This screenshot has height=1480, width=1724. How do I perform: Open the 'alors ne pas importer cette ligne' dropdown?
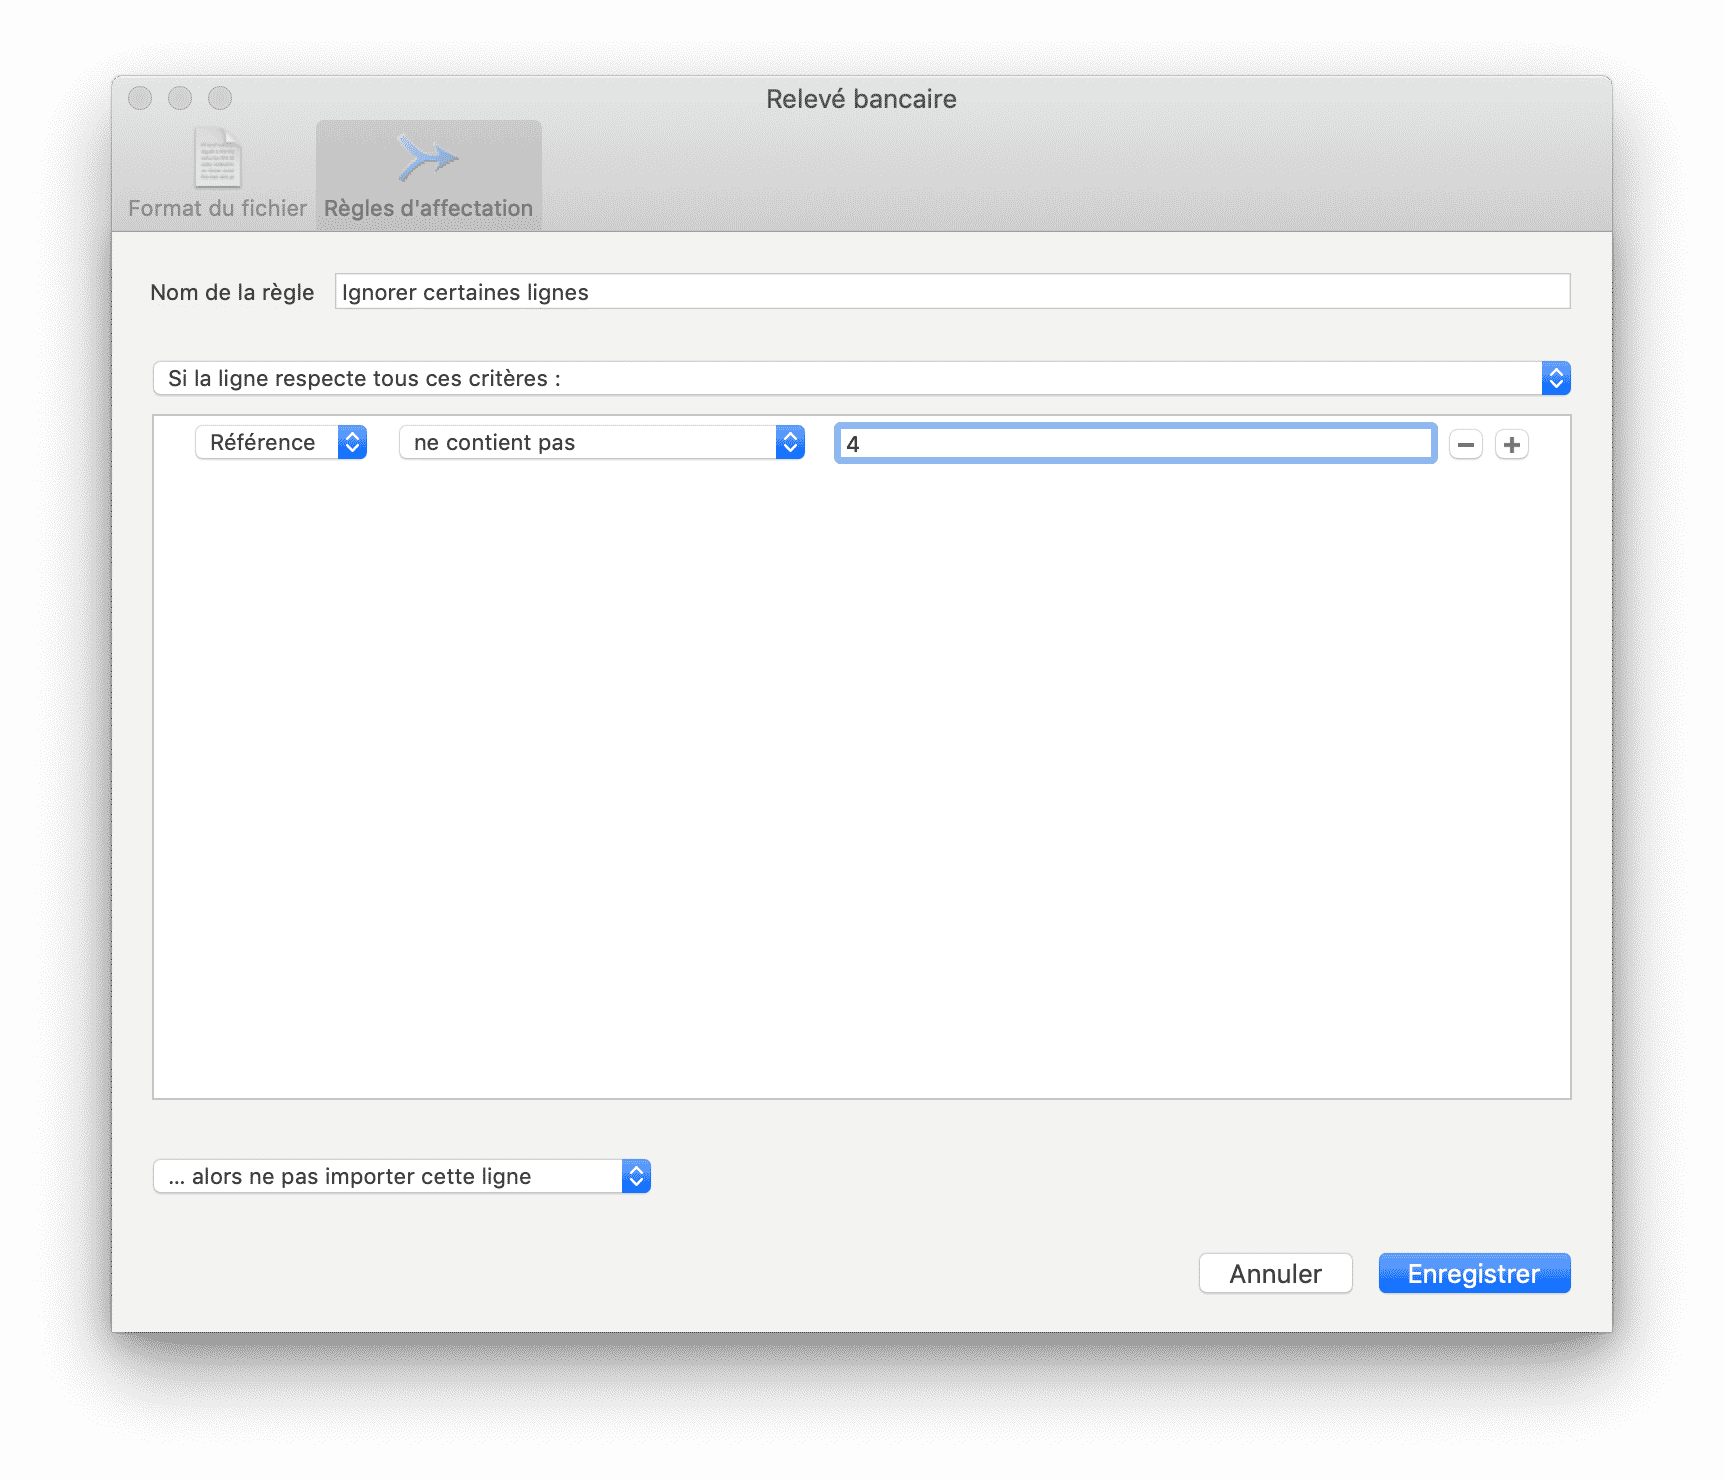(401, 1176)
